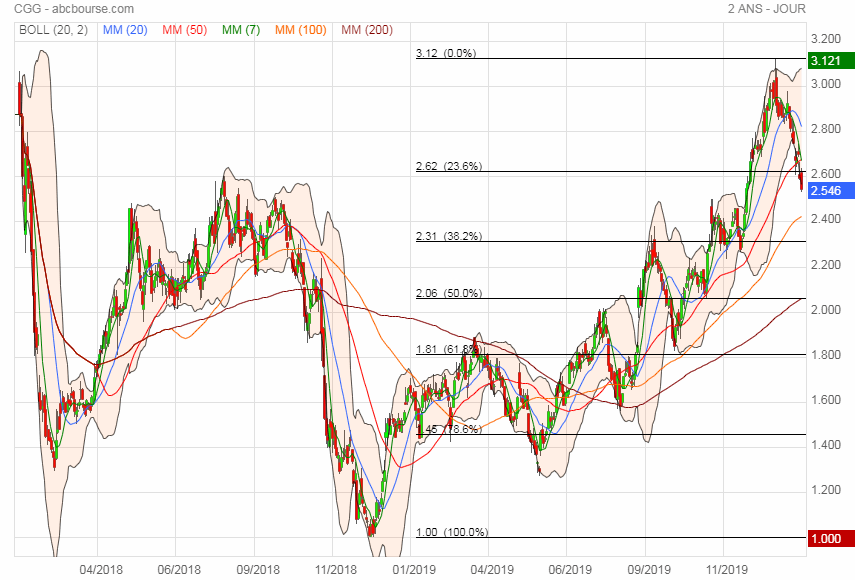Click the red 1.000 low price tag

click(830, 539)
